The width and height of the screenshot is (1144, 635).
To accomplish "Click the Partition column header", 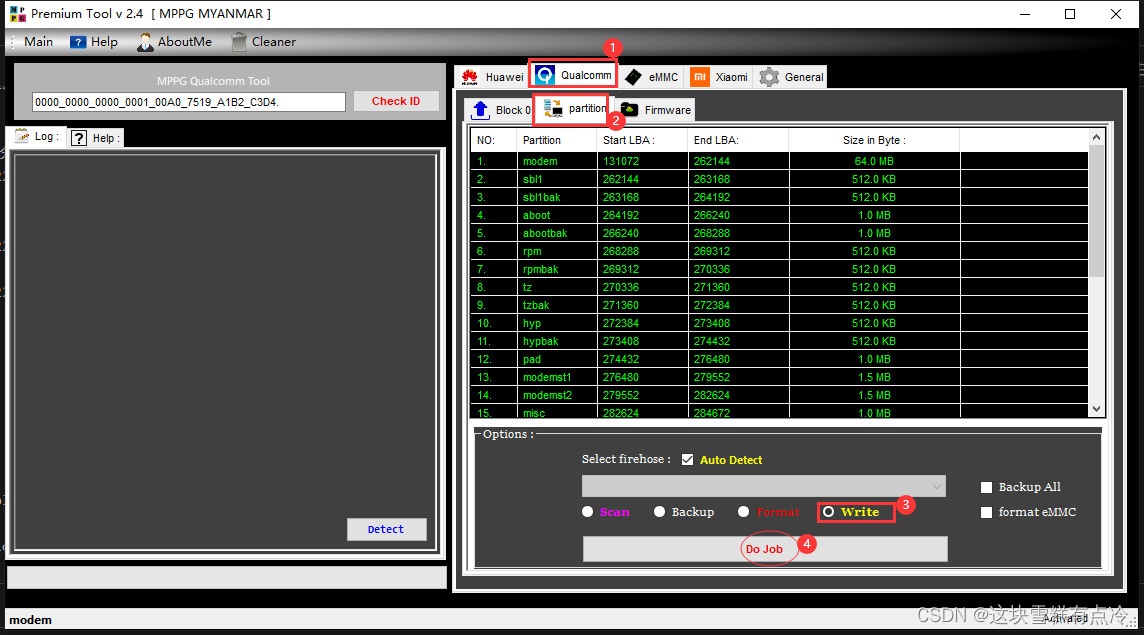I will tap(556, 140).
